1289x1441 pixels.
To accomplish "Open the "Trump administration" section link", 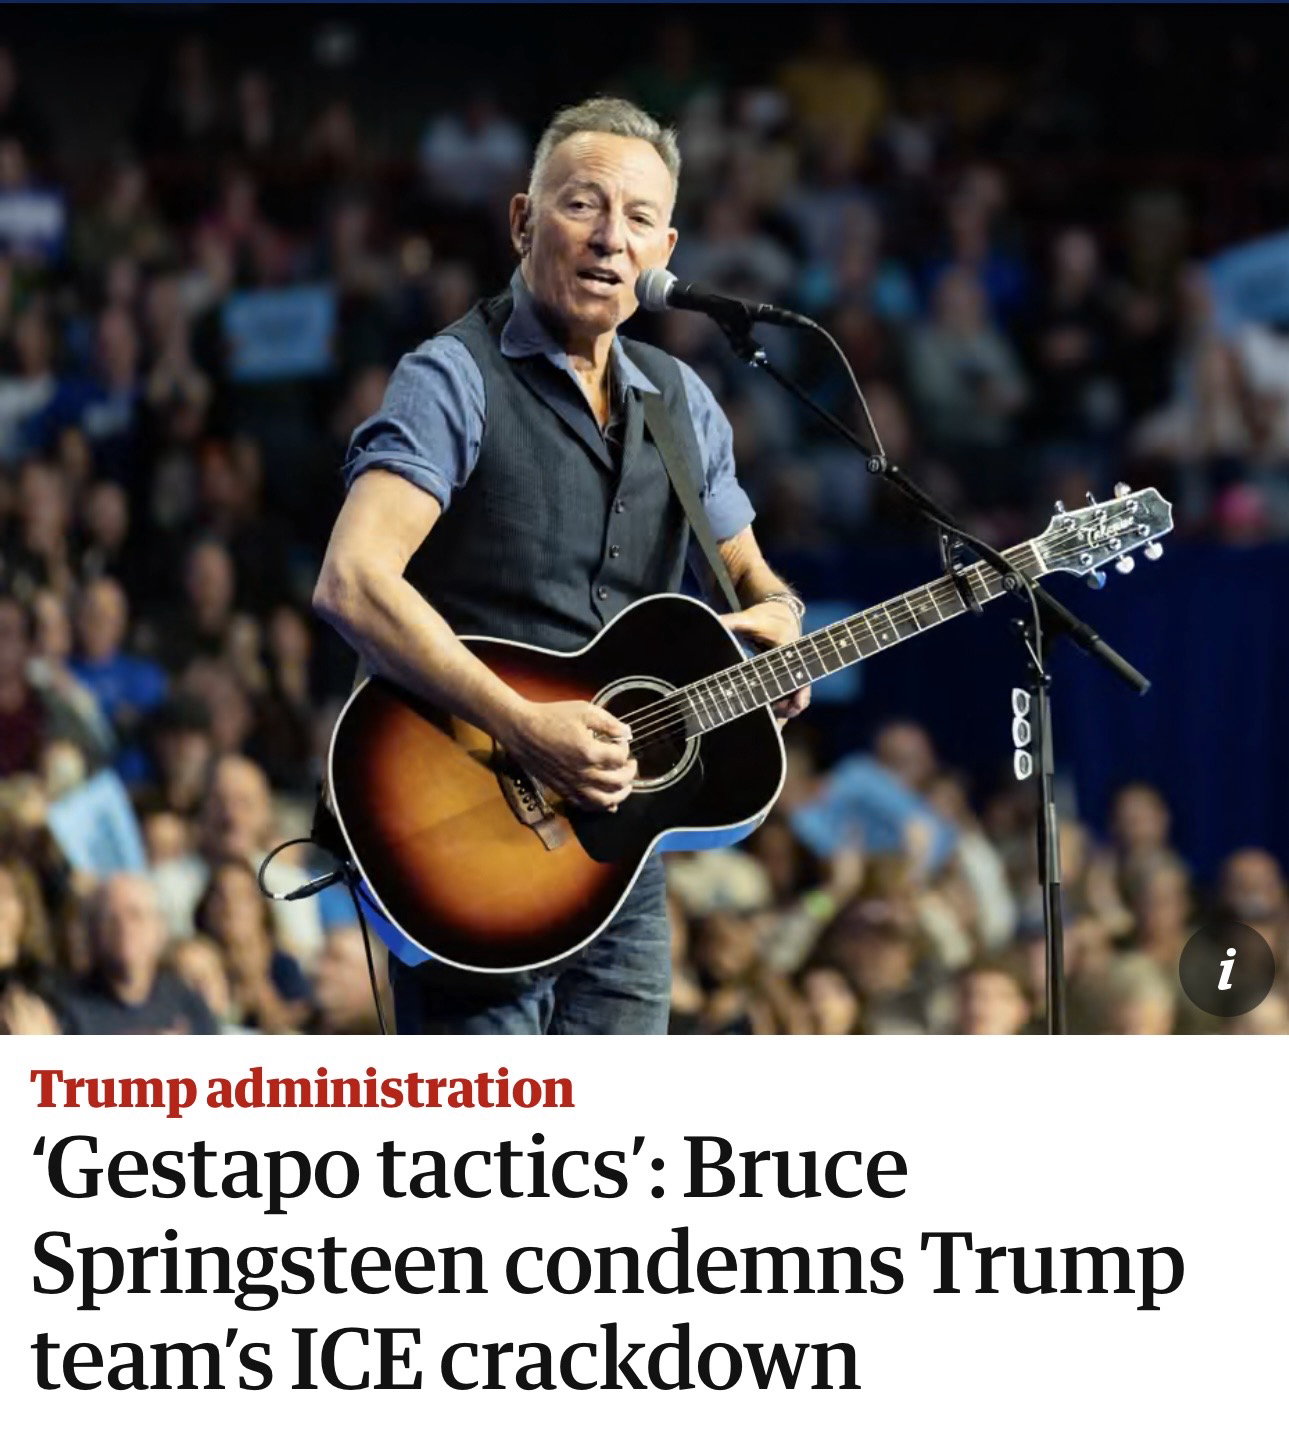I will click(303, 1089).
